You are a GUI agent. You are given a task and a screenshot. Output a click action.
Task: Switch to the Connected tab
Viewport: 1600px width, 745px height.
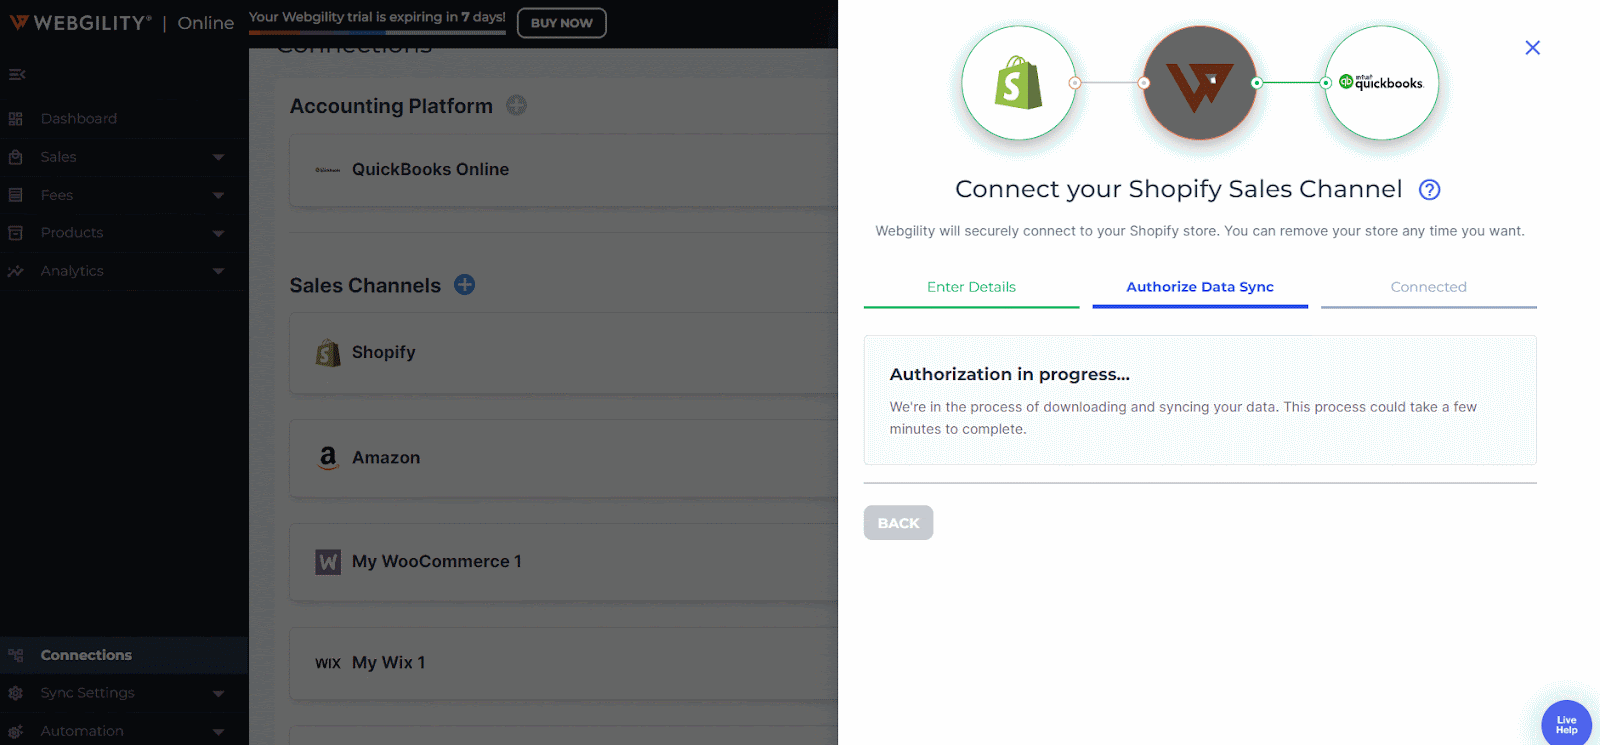1429,288
